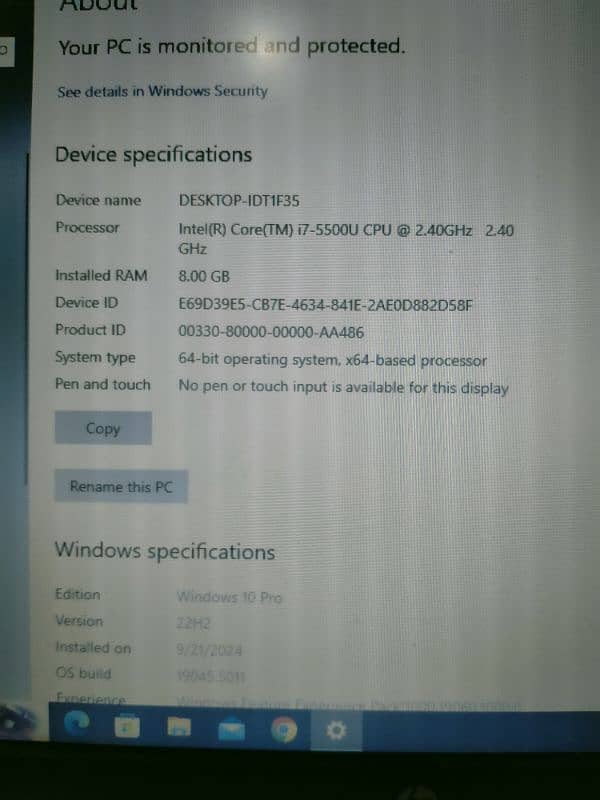
Task: Launch Google Chrome from the taskbar
Action: (x=284, y=730)
